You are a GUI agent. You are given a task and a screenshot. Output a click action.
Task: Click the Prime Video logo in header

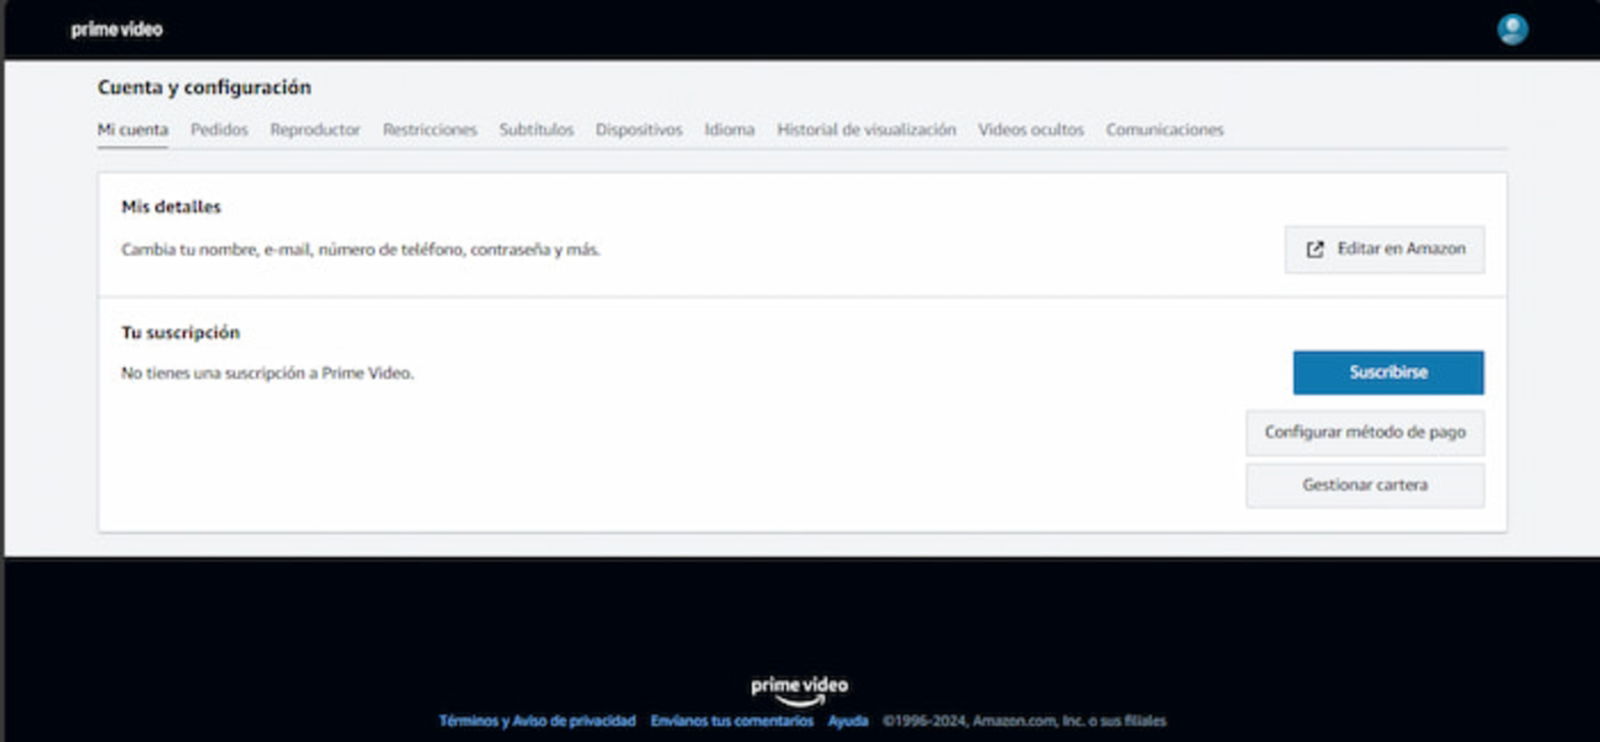click(x=117, y=29)
